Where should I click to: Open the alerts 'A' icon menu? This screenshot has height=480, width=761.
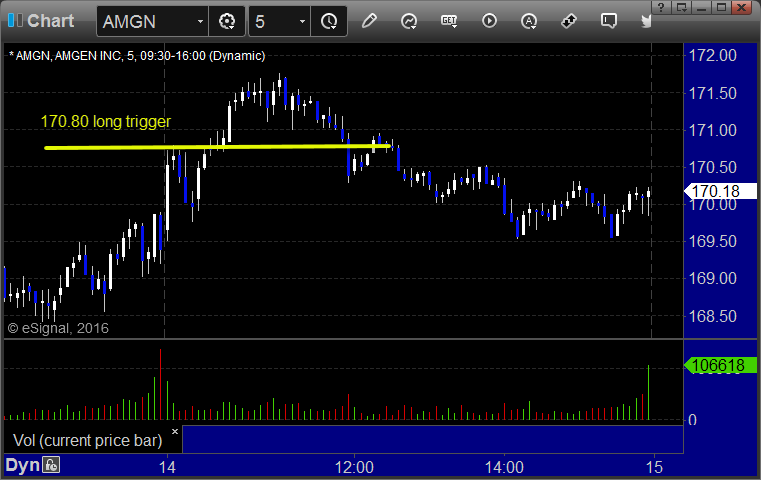pyautogui.click(x=529, y=21)
